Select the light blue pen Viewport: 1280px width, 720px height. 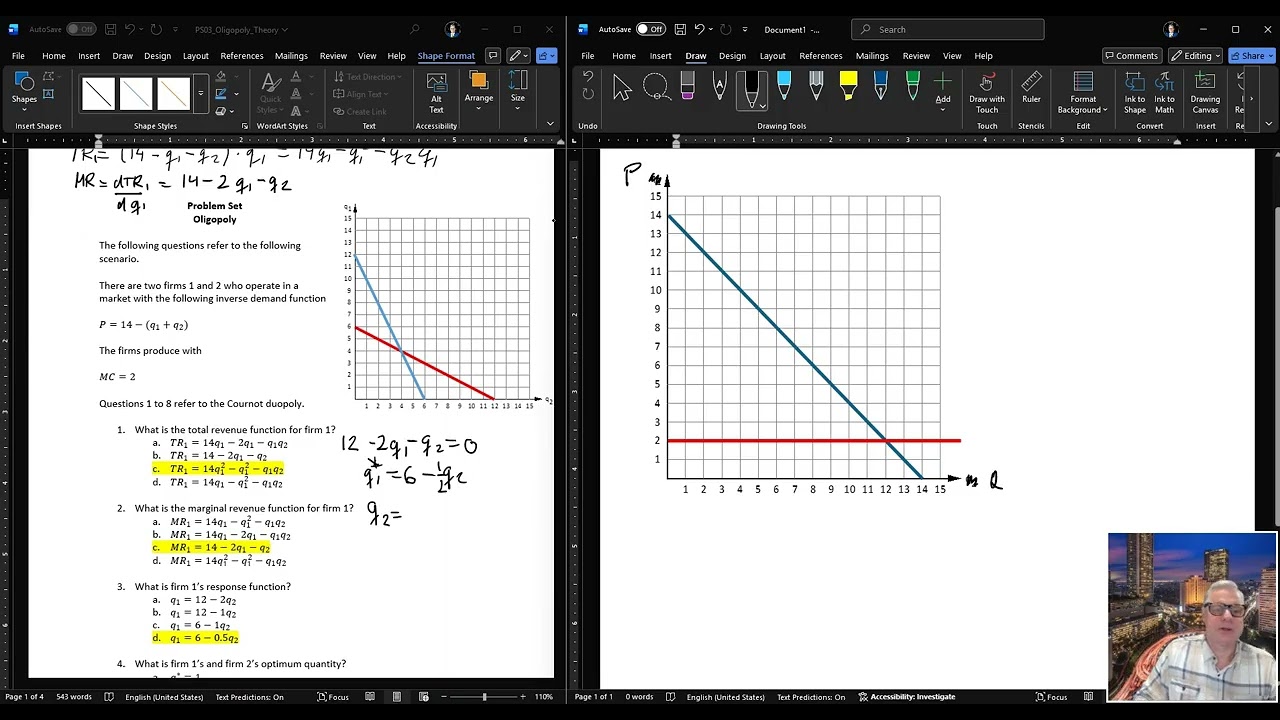pyautogui.click(x=784, y=88)
